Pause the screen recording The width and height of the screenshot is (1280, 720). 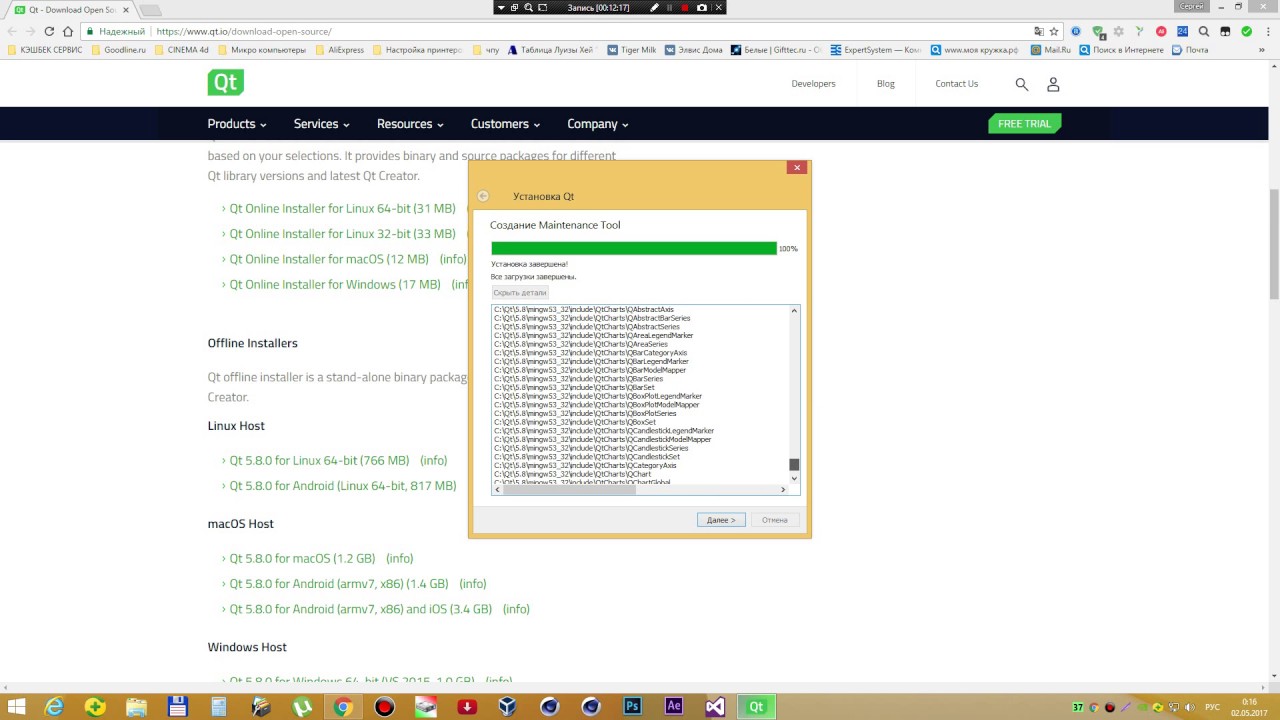[x=670, y=7]
